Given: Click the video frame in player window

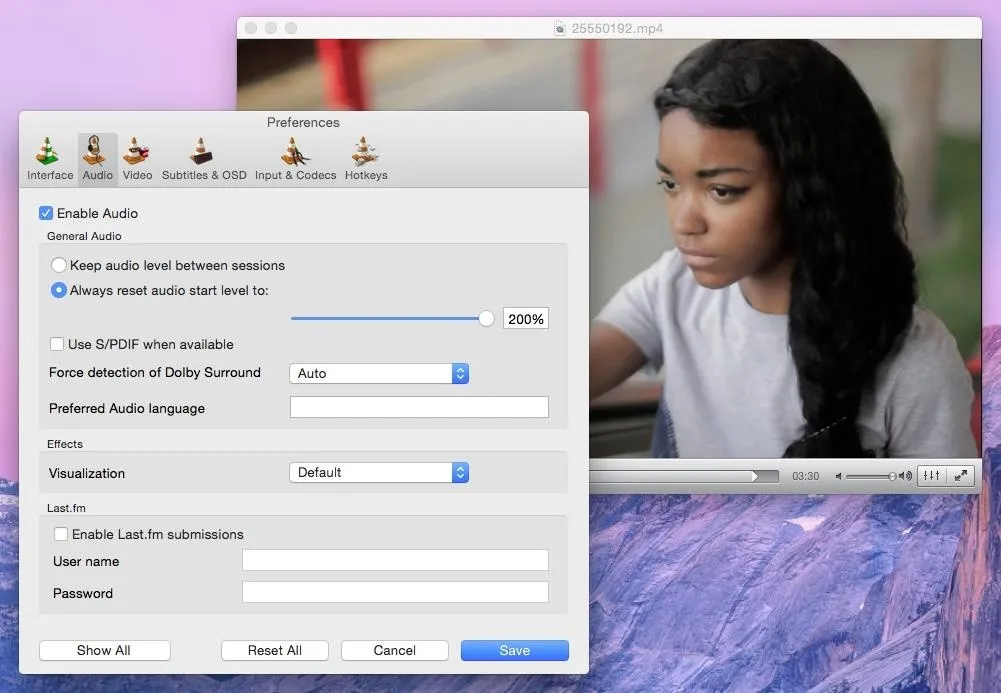Looking at the screenshot, I should click(785, 249).
